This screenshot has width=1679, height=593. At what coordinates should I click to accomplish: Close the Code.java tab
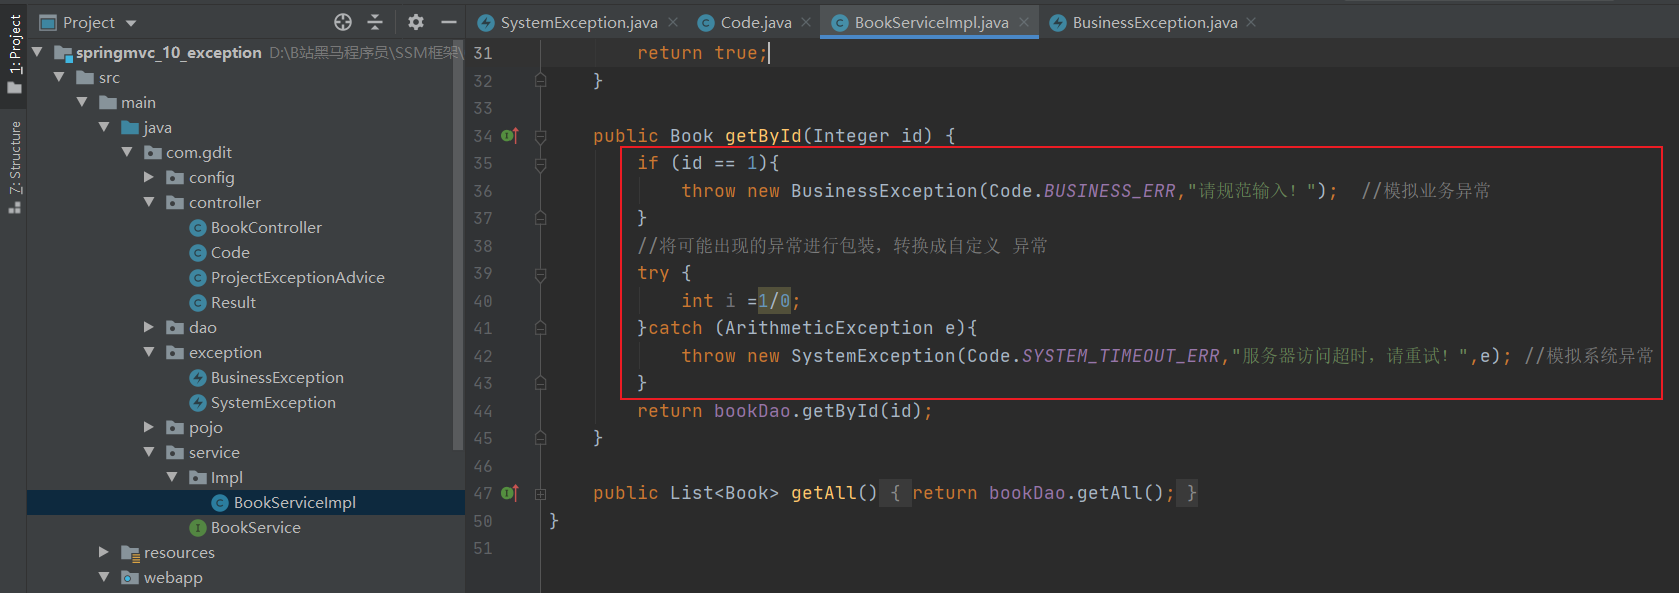pos(806,22)
